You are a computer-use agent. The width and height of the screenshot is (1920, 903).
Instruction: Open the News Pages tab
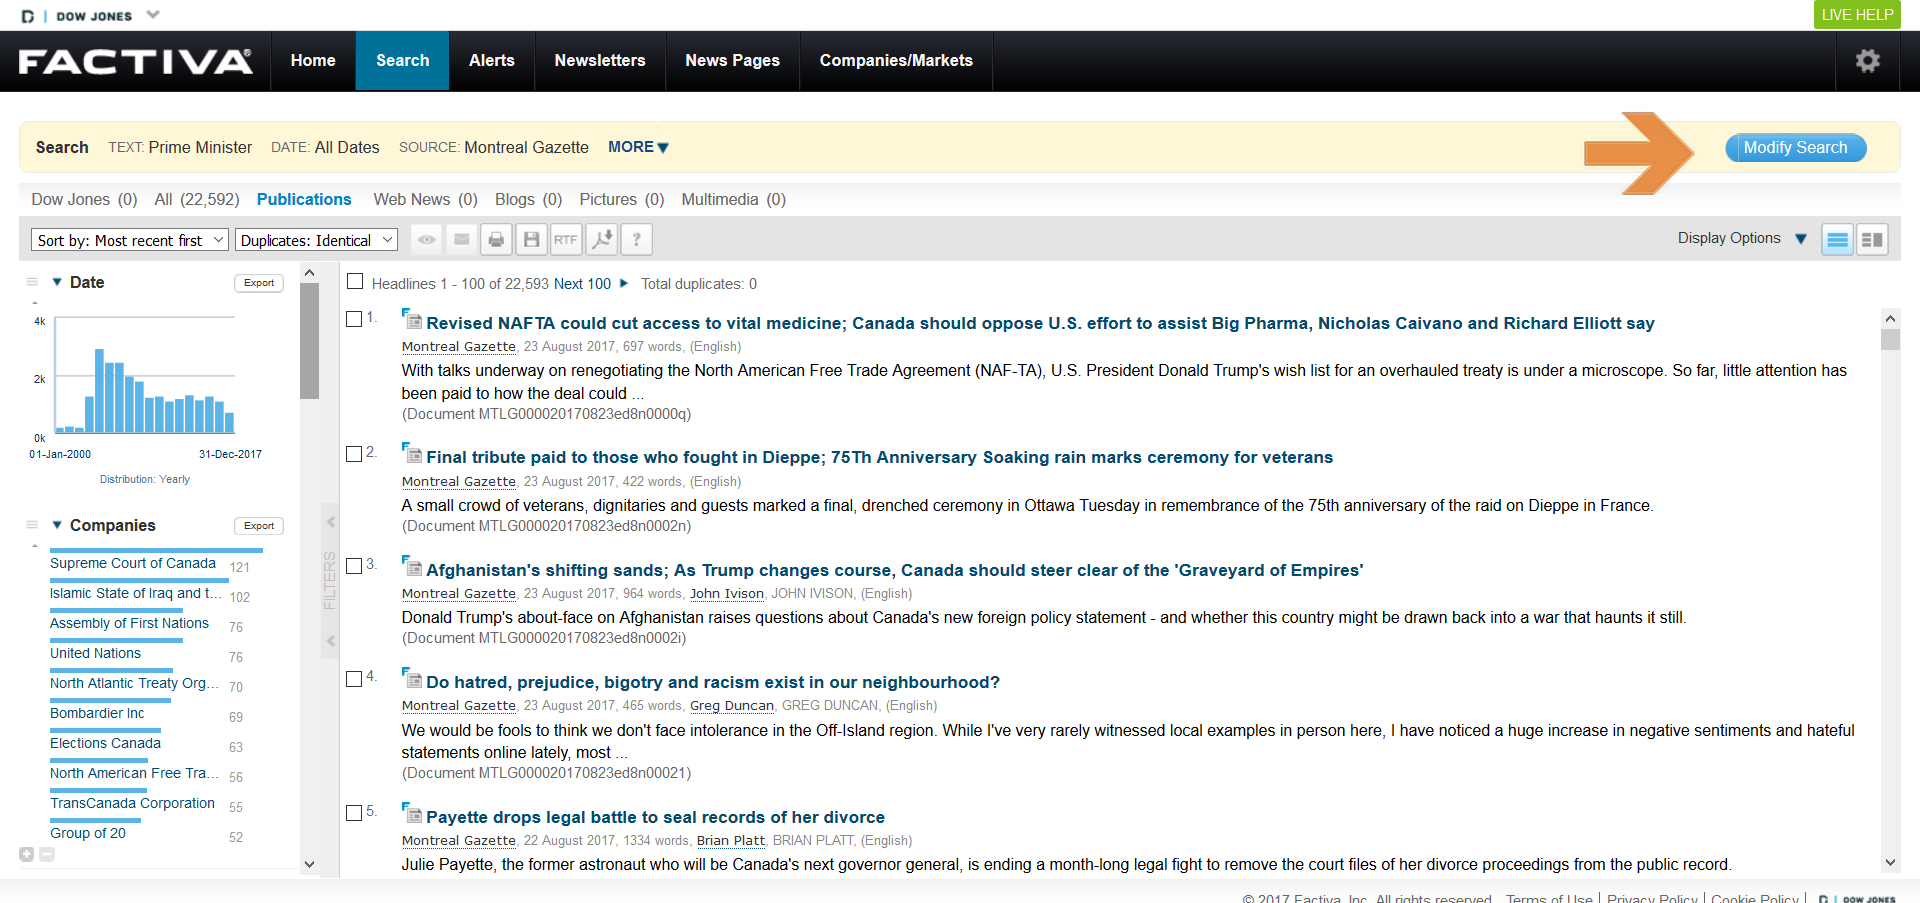732,61
